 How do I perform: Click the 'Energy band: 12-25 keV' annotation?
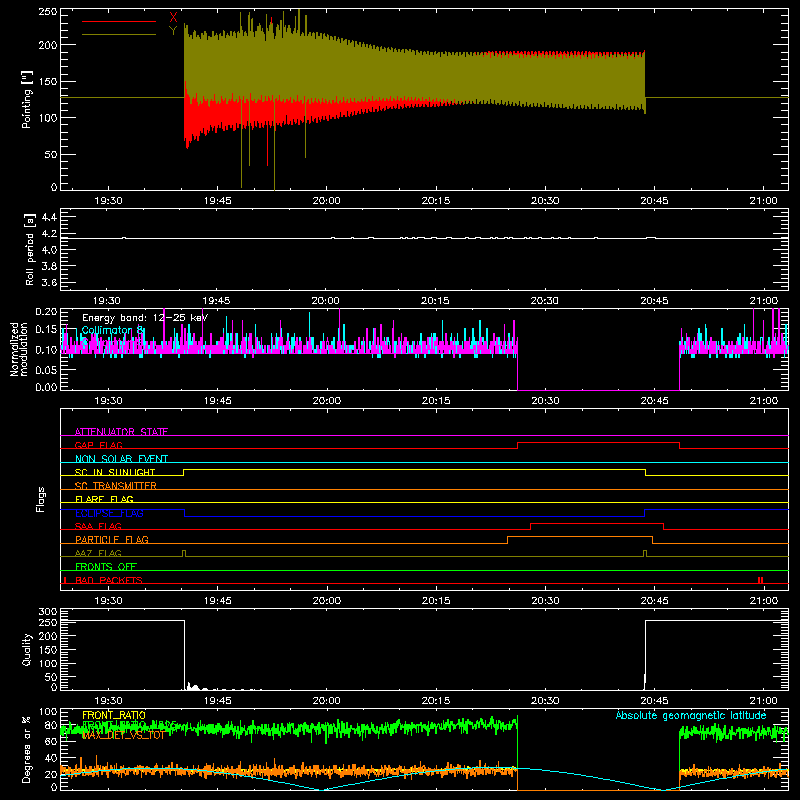145,318
